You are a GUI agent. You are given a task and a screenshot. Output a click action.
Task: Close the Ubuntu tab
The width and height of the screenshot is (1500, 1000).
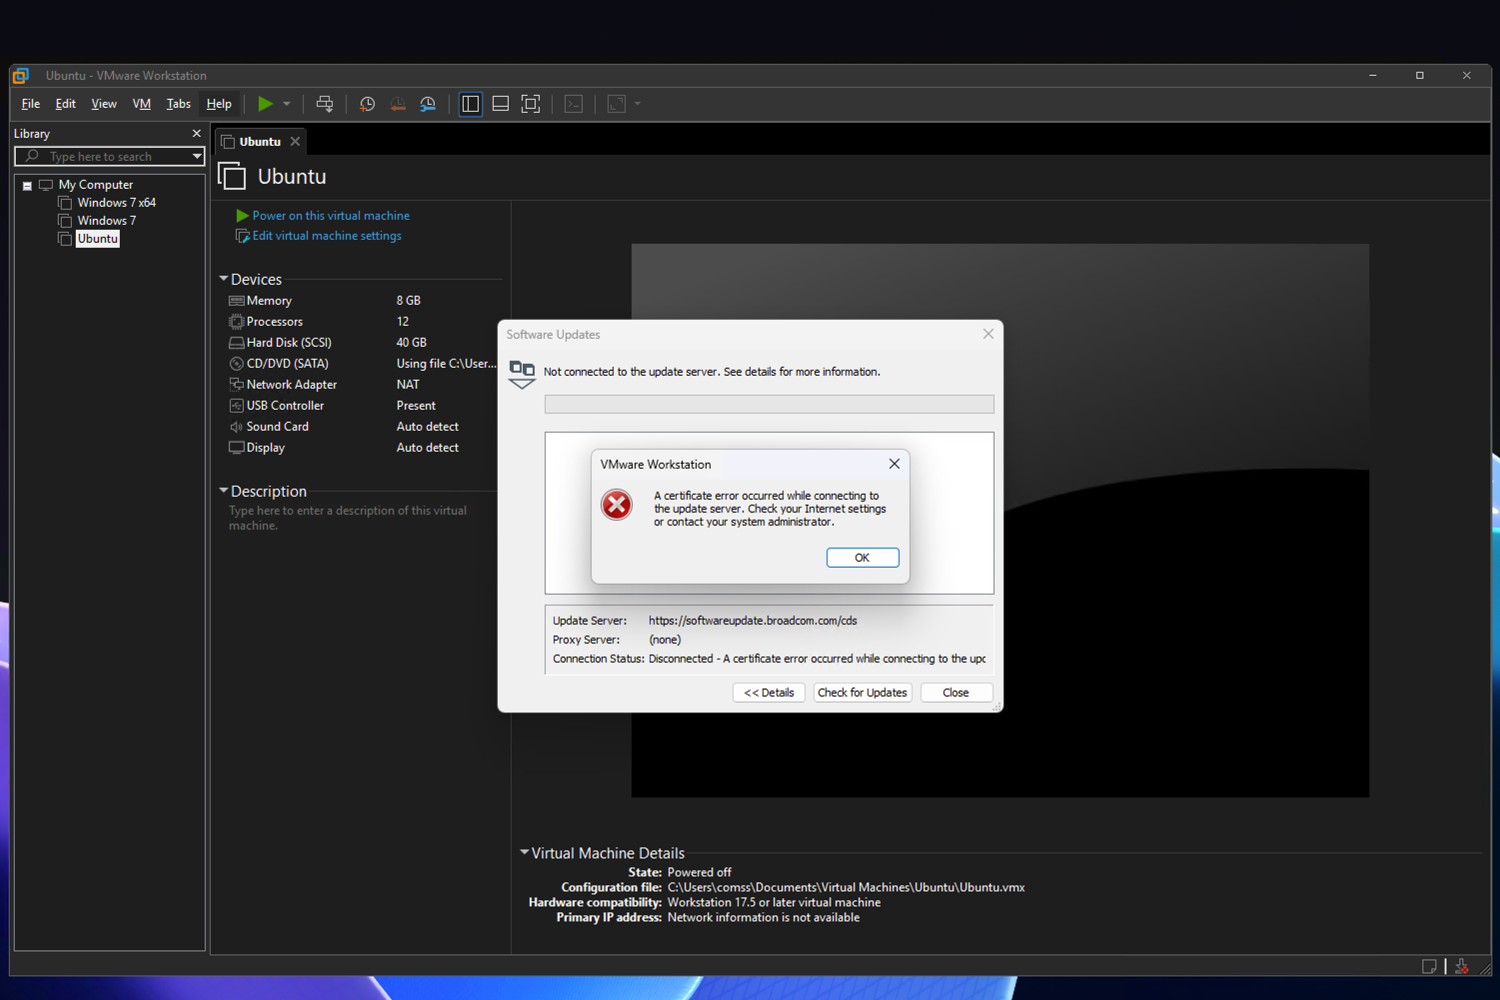pos(295,142)
